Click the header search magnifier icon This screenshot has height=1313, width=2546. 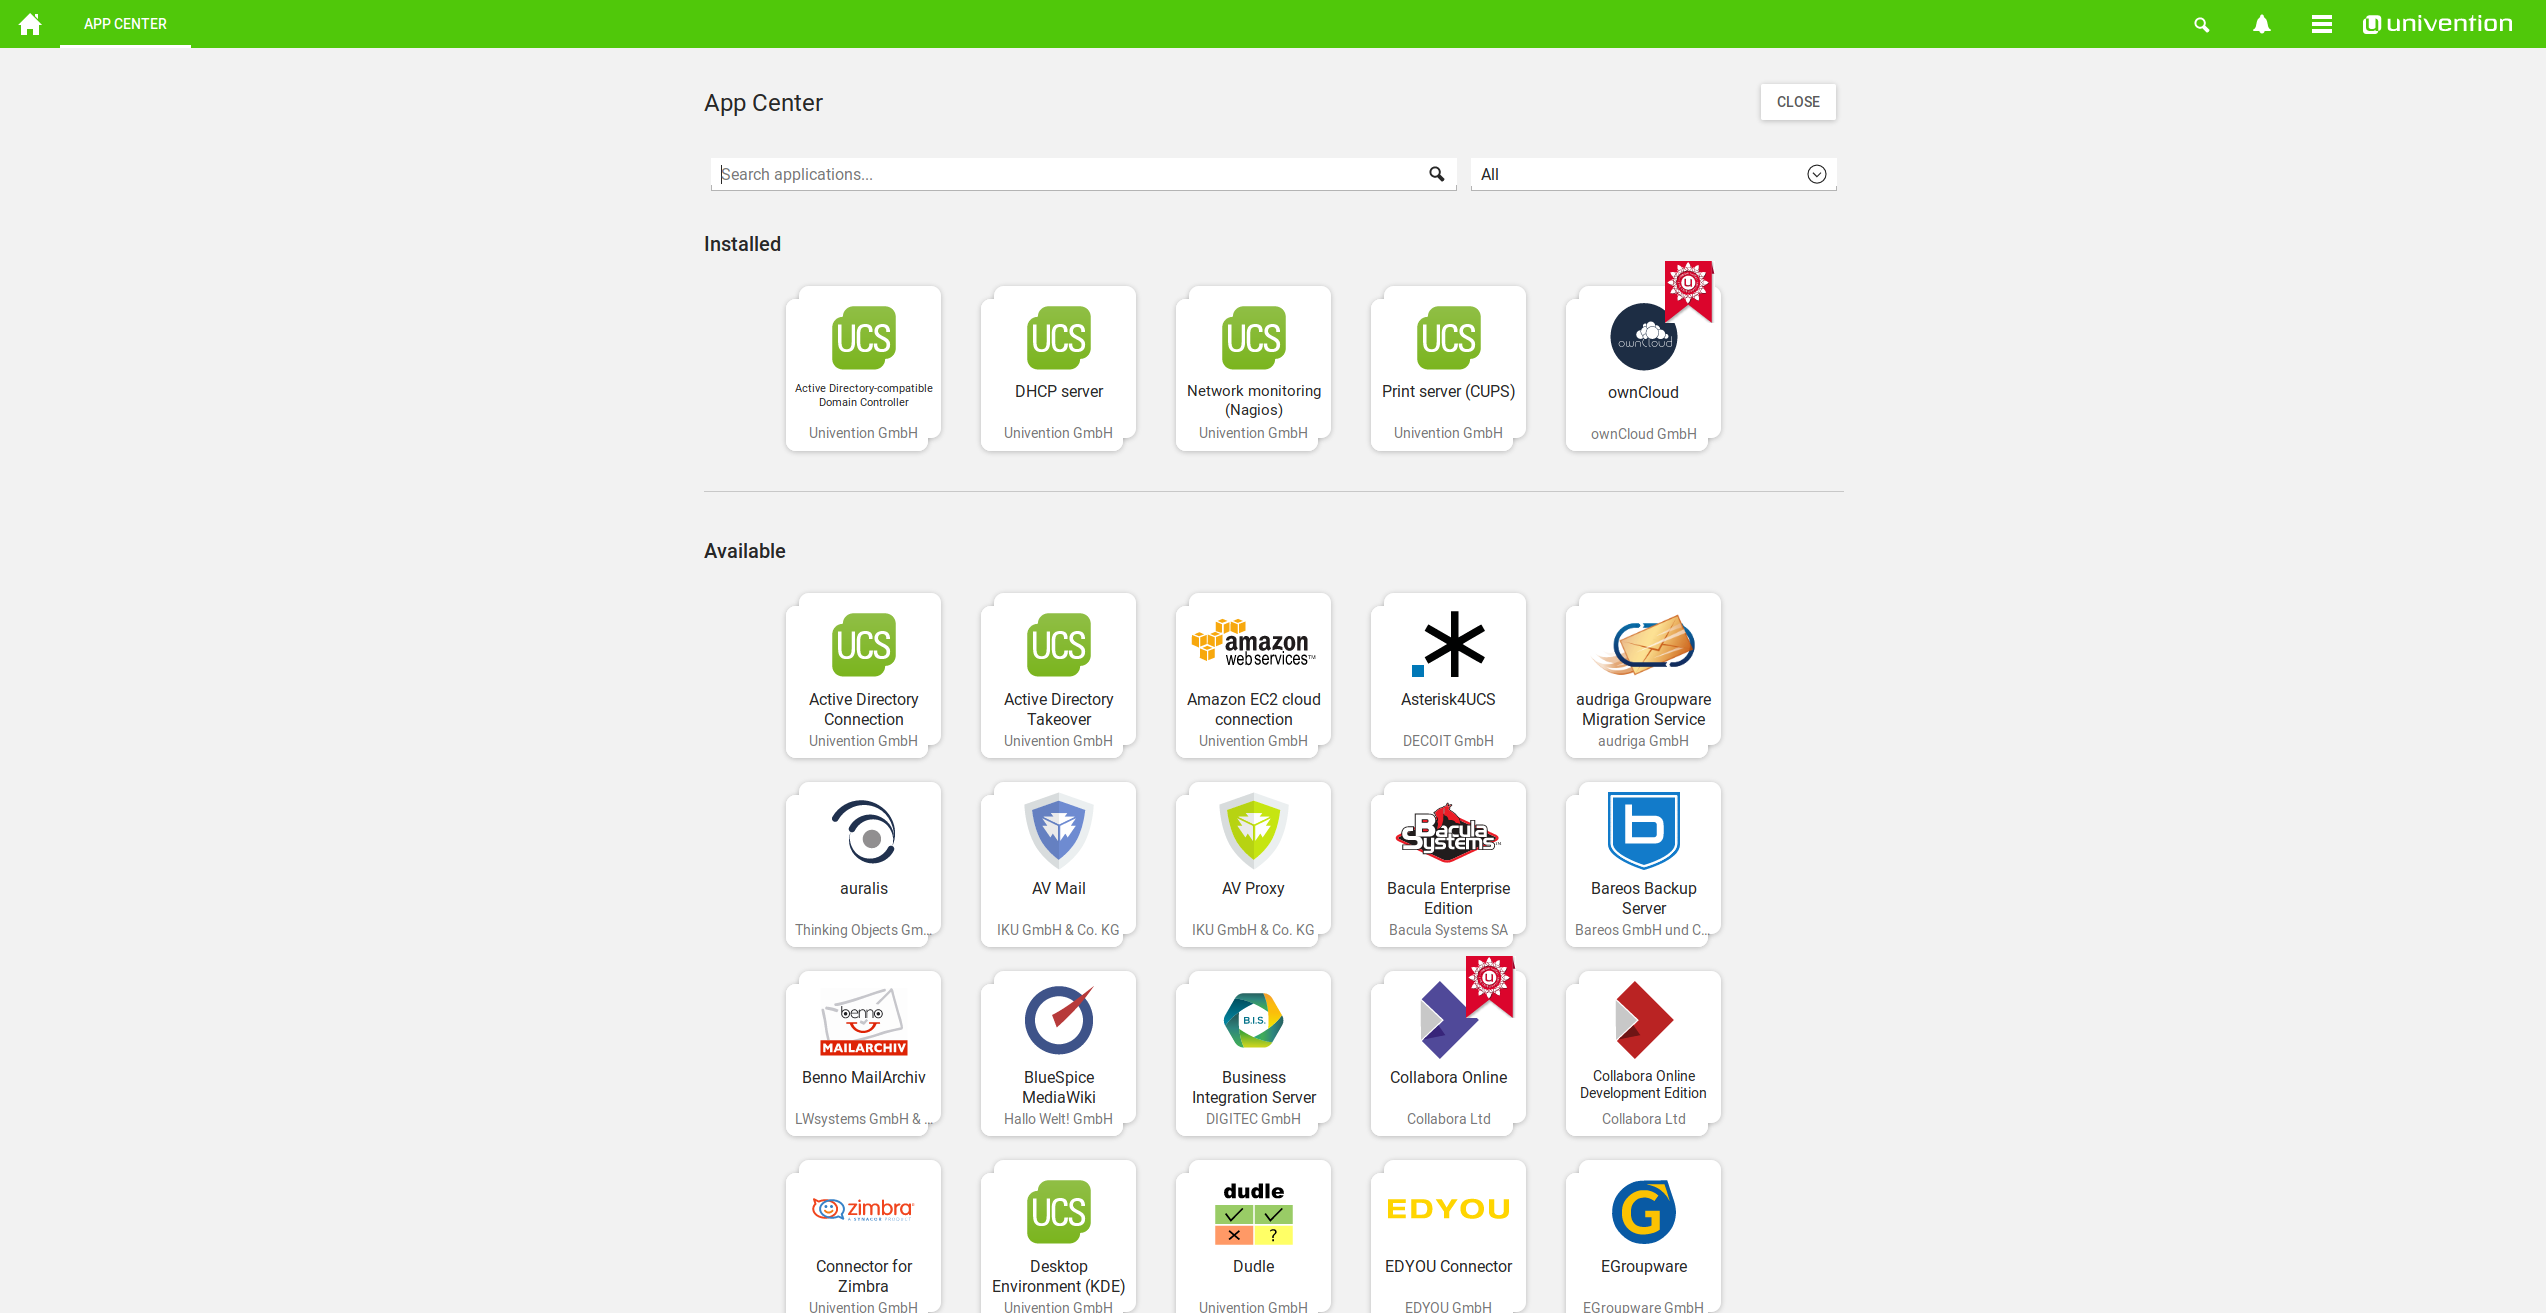tap(2201, 24)
